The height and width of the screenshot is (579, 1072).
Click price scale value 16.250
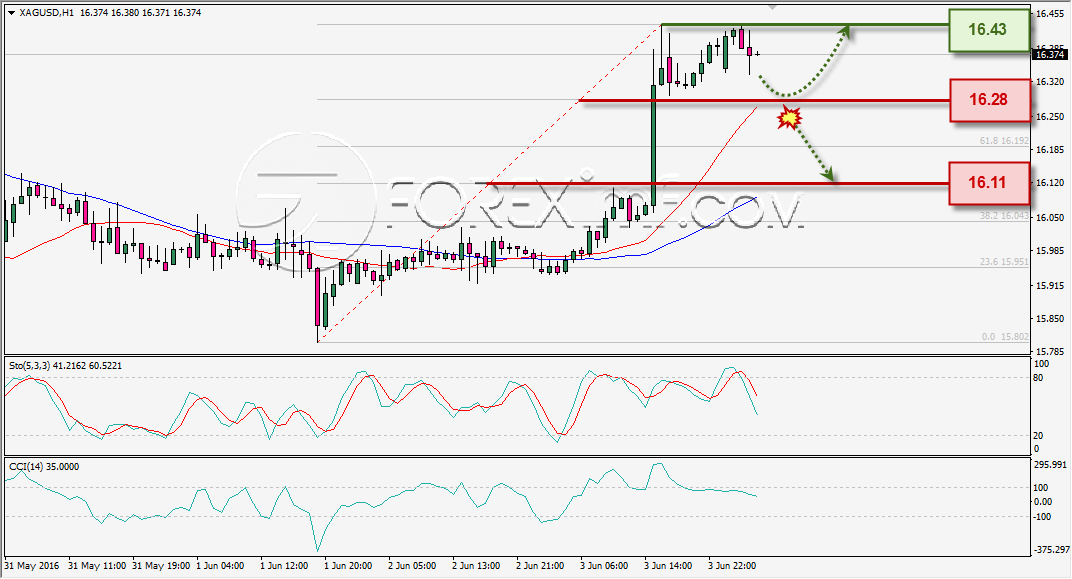[x=1049, y=117]
